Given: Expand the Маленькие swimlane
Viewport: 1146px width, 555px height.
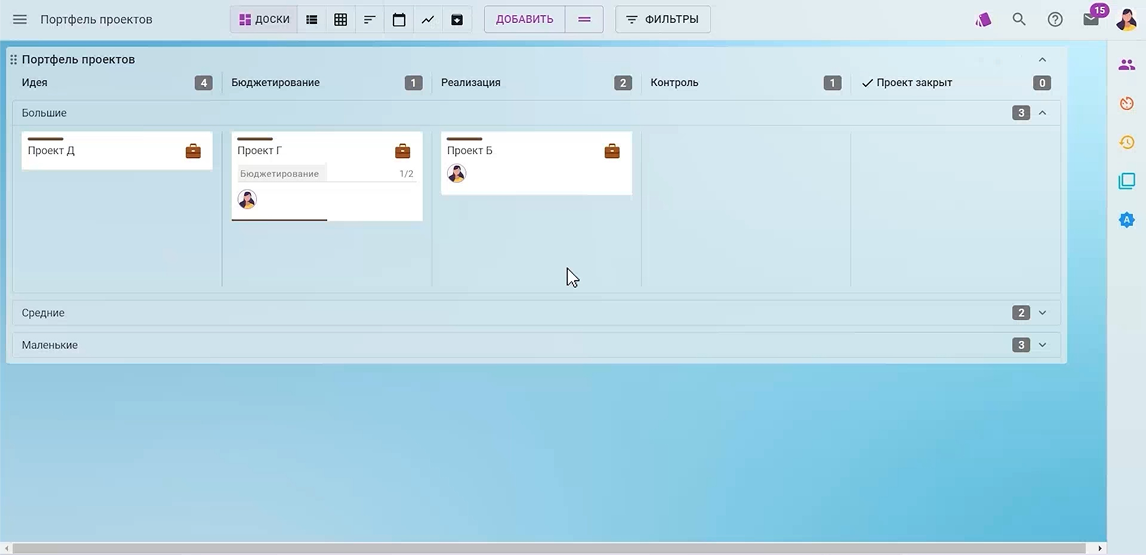Looking at the screenshot, I should pyautogui.click(x=1042, y=345).
